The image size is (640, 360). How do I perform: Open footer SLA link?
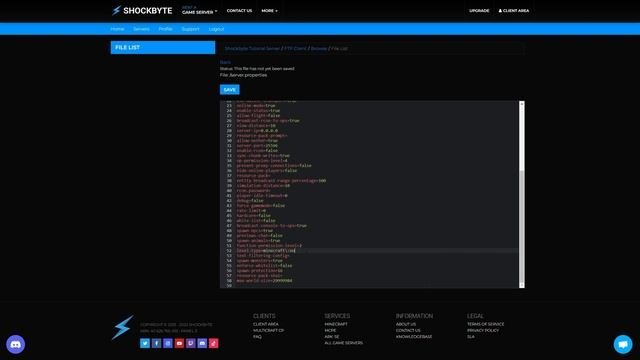pyautogui.click(x=471, y=337)
